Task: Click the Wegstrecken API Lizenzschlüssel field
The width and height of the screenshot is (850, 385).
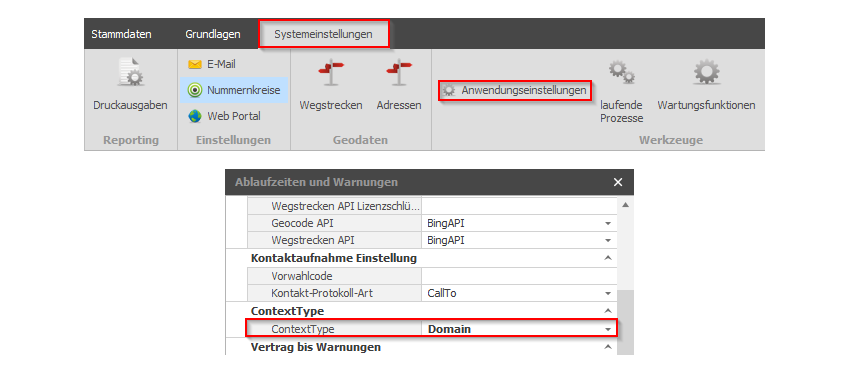Action: 519,206
